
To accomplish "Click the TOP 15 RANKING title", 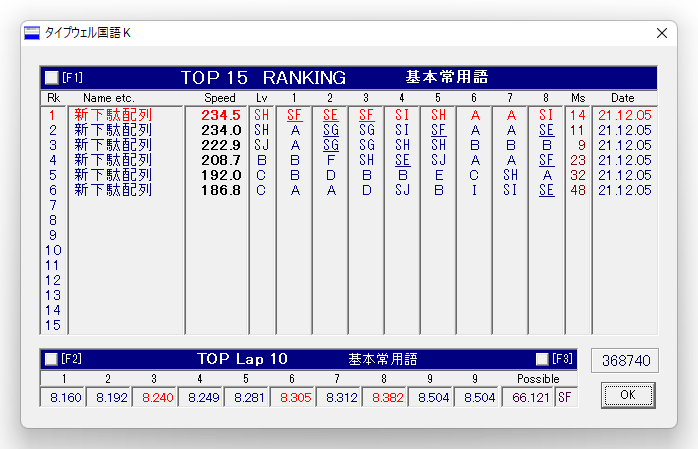I will point(263,78).
